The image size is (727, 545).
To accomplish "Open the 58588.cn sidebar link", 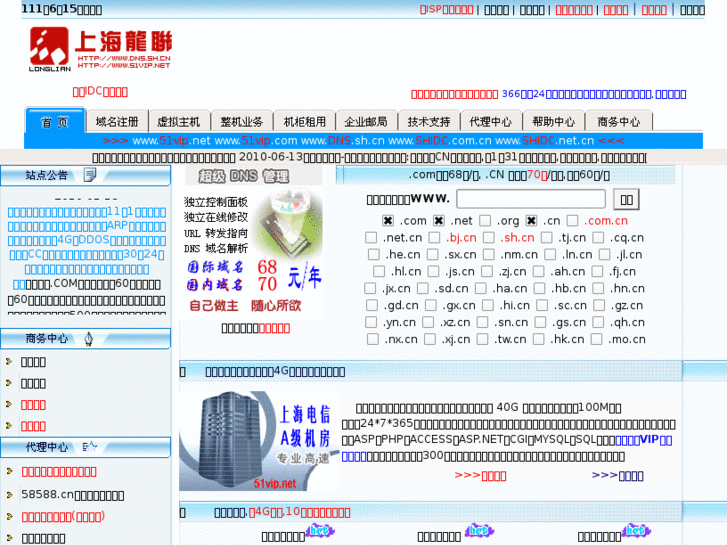I will [73, 495].
